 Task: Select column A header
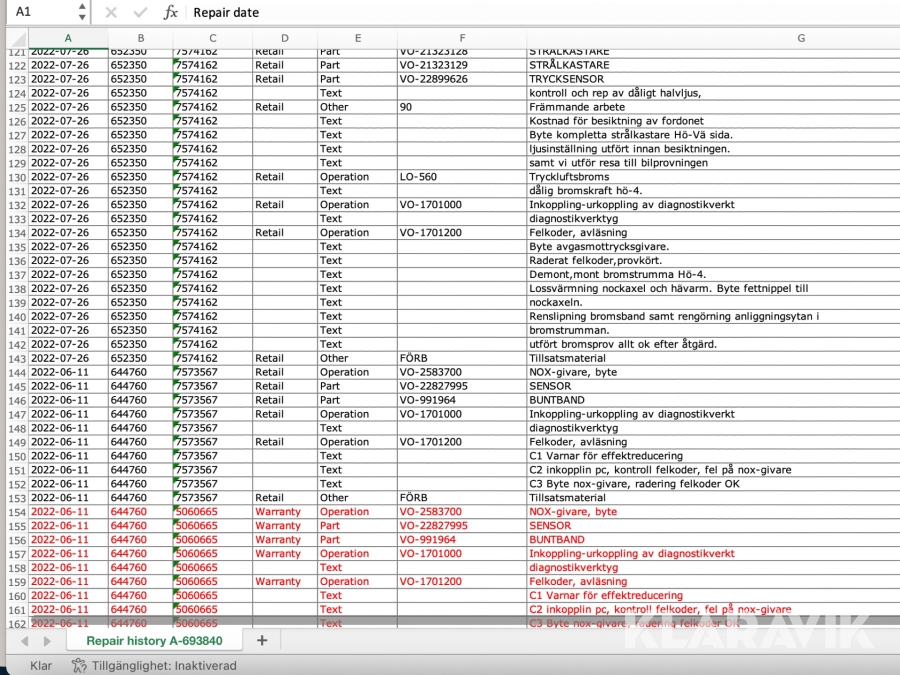pos(67,38)
